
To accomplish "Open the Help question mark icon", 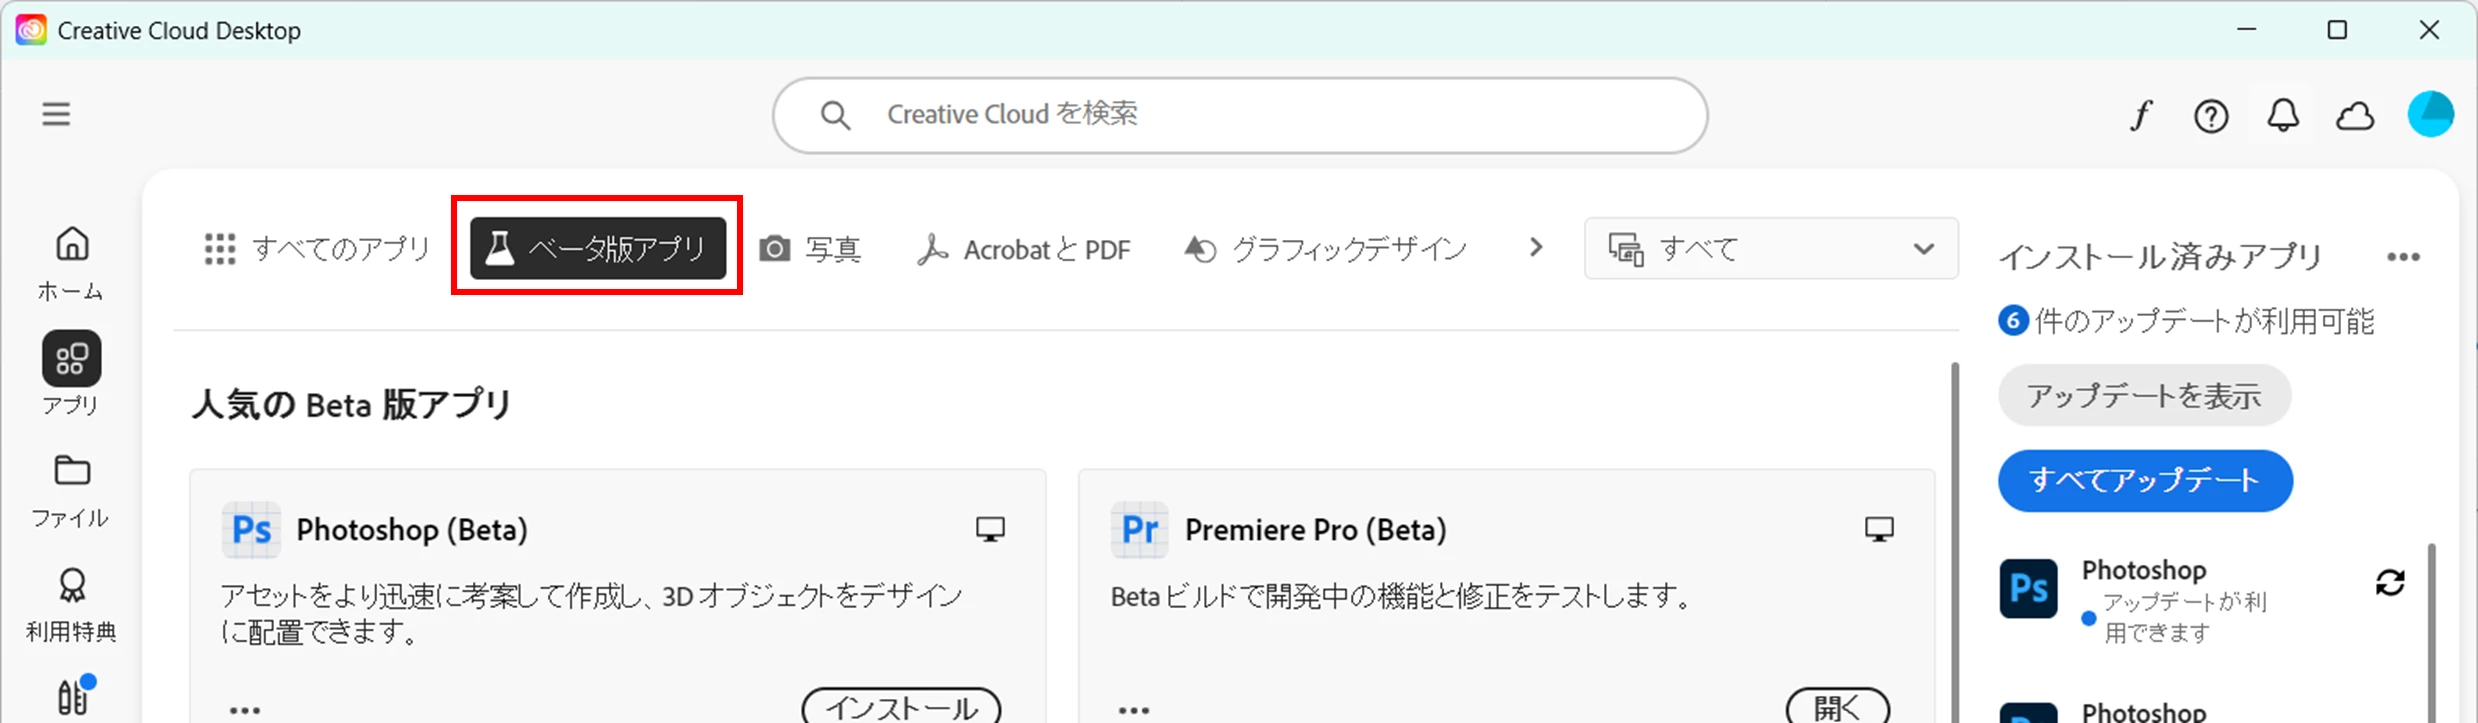I will [2211, 116].
